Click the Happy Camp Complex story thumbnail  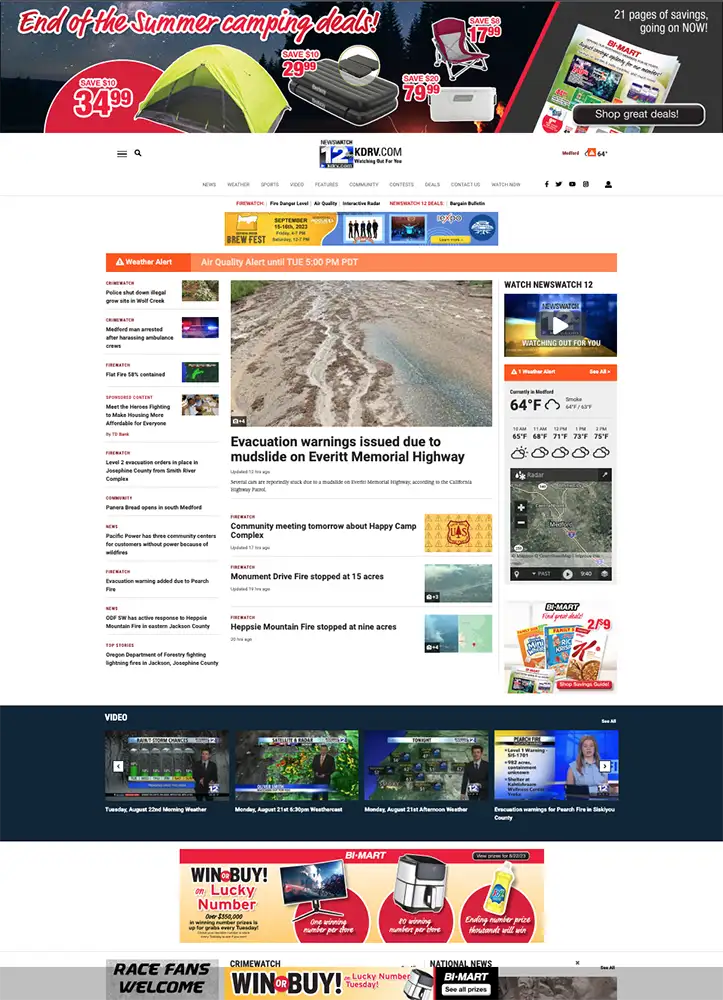(x=458, y=533)
